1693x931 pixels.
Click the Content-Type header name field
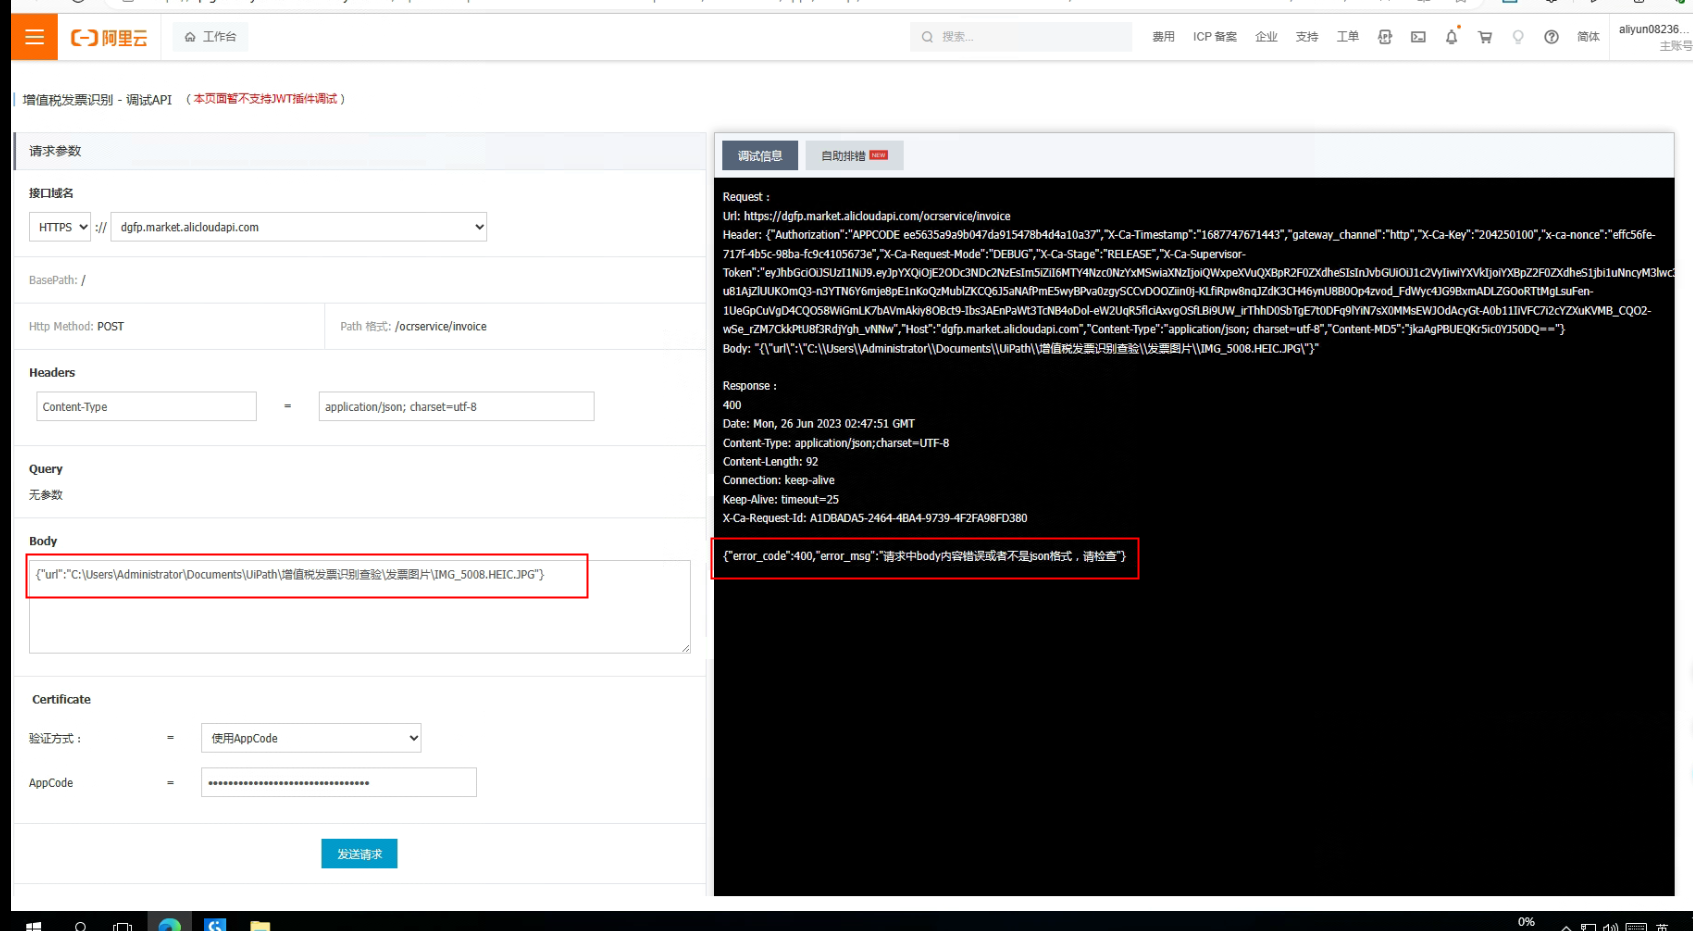point(147,407)
